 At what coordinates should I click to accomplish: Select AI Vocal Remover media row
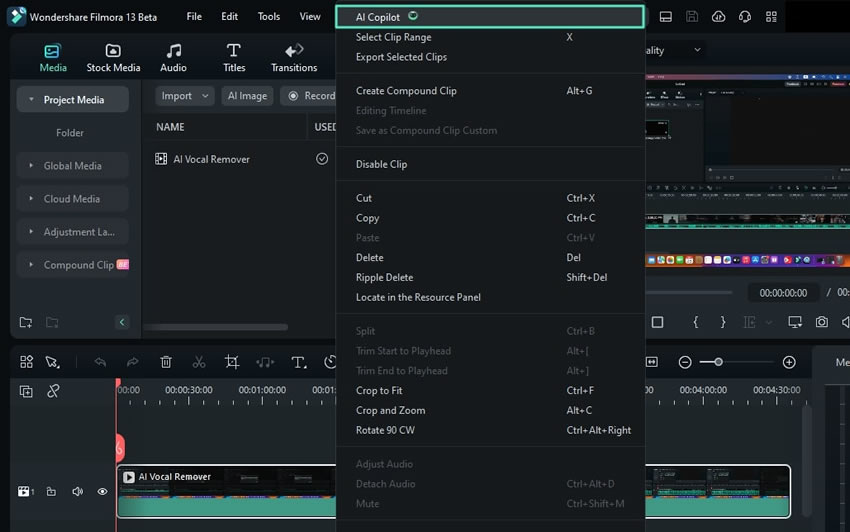tap(239, 159)
